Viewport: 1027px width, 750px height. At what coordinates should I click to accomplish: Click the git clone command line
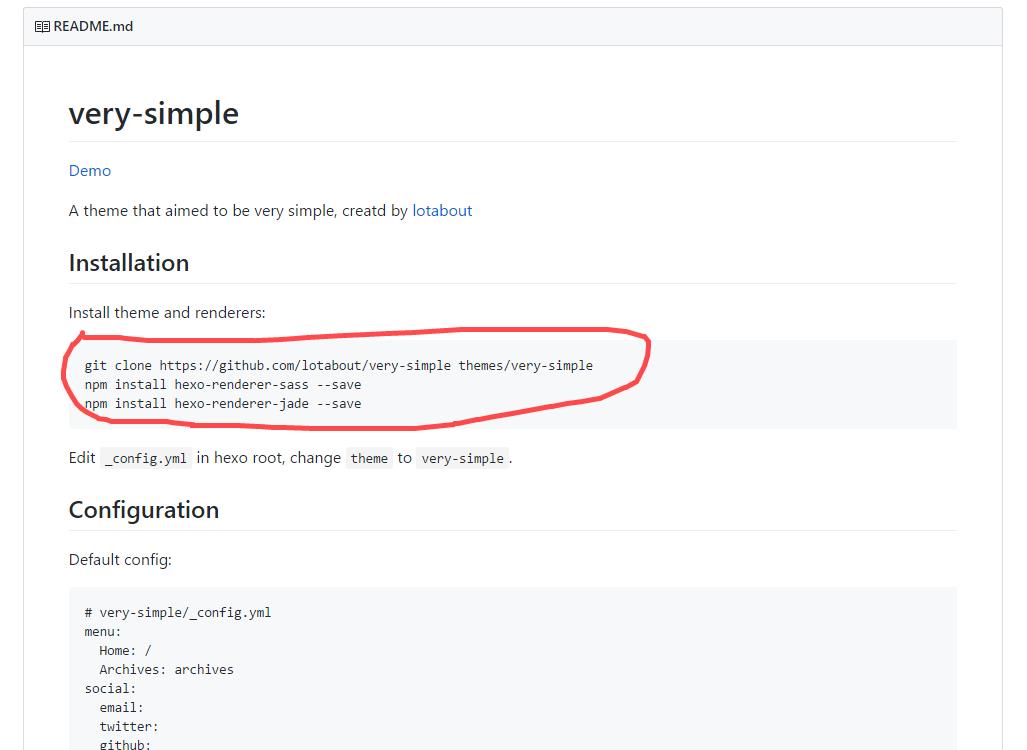point(338,366)
